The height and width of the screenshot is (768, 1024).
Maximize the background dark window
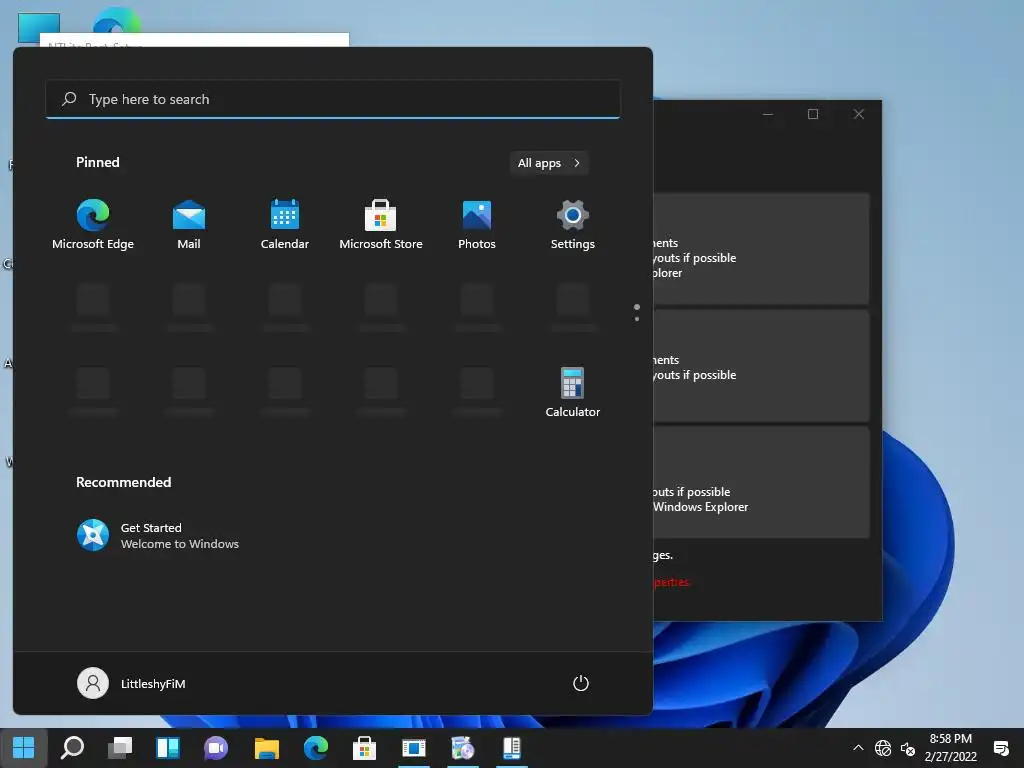(x=813, y=114)
